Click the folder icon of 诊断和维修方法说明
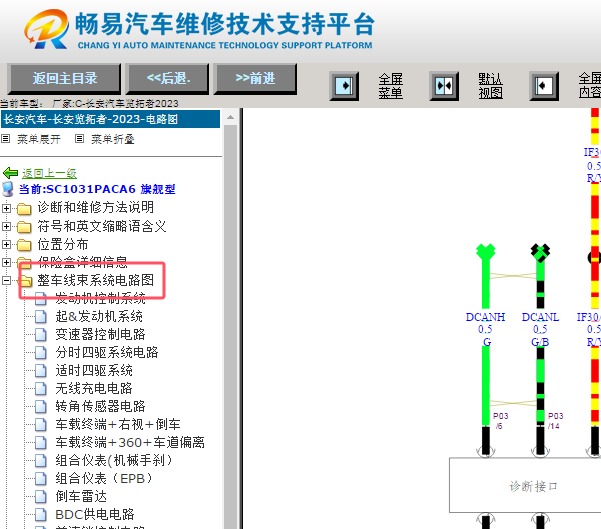This screenshot has width=601, height=529. coord(24,209)
